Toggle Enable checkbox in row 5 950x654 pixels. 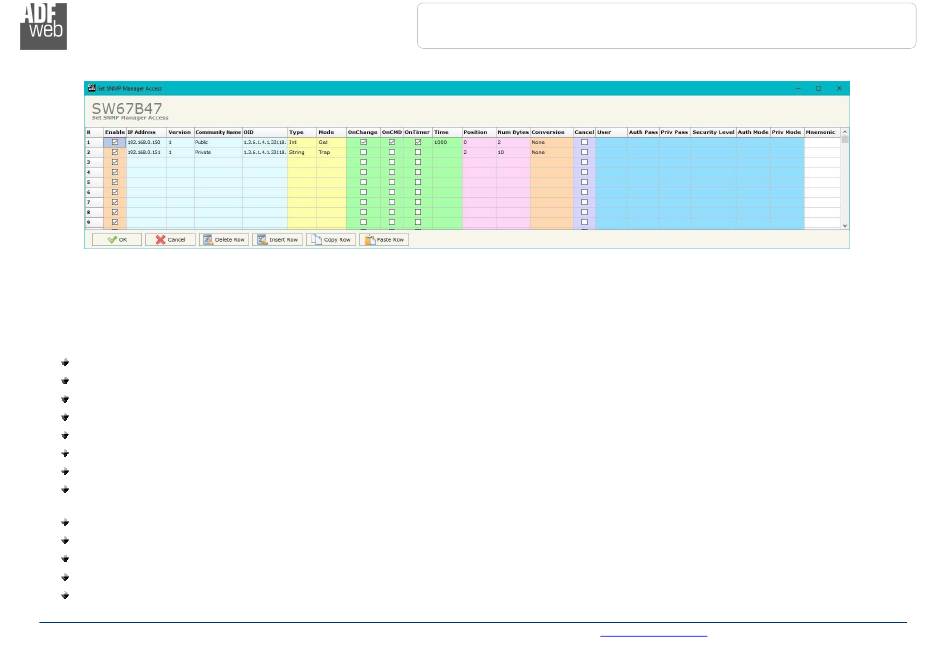point(115,182)
